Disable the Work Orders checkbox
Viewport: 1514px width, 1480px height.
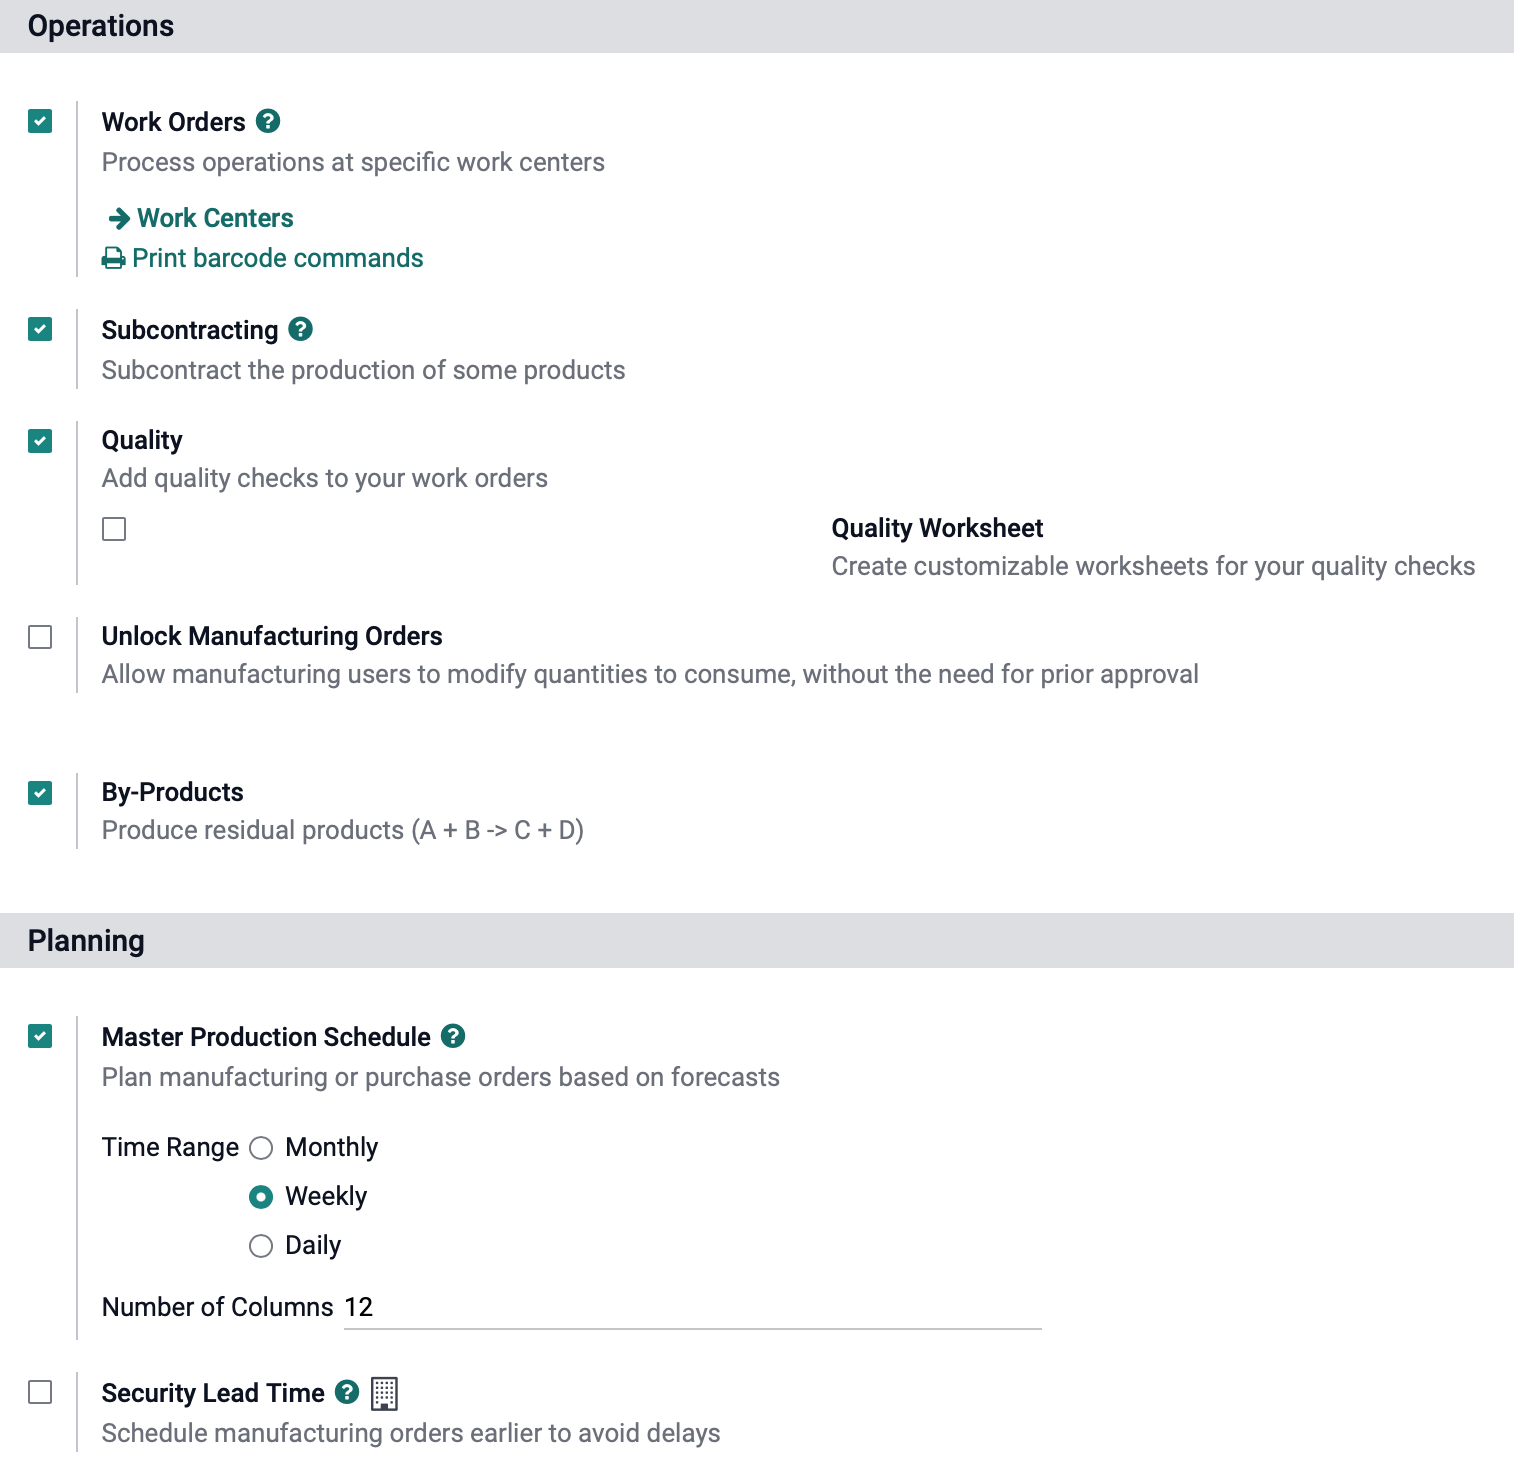[x=40, y=121]
